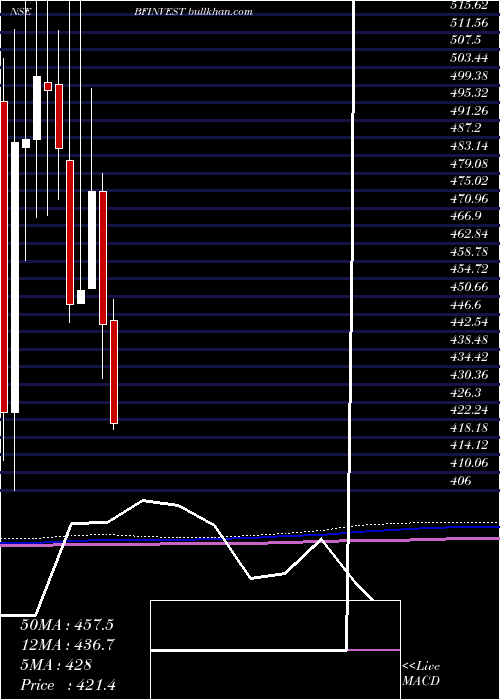Click the small red candle near 499
The height and width of the screenshot is (700, 500).
point(48,86)
